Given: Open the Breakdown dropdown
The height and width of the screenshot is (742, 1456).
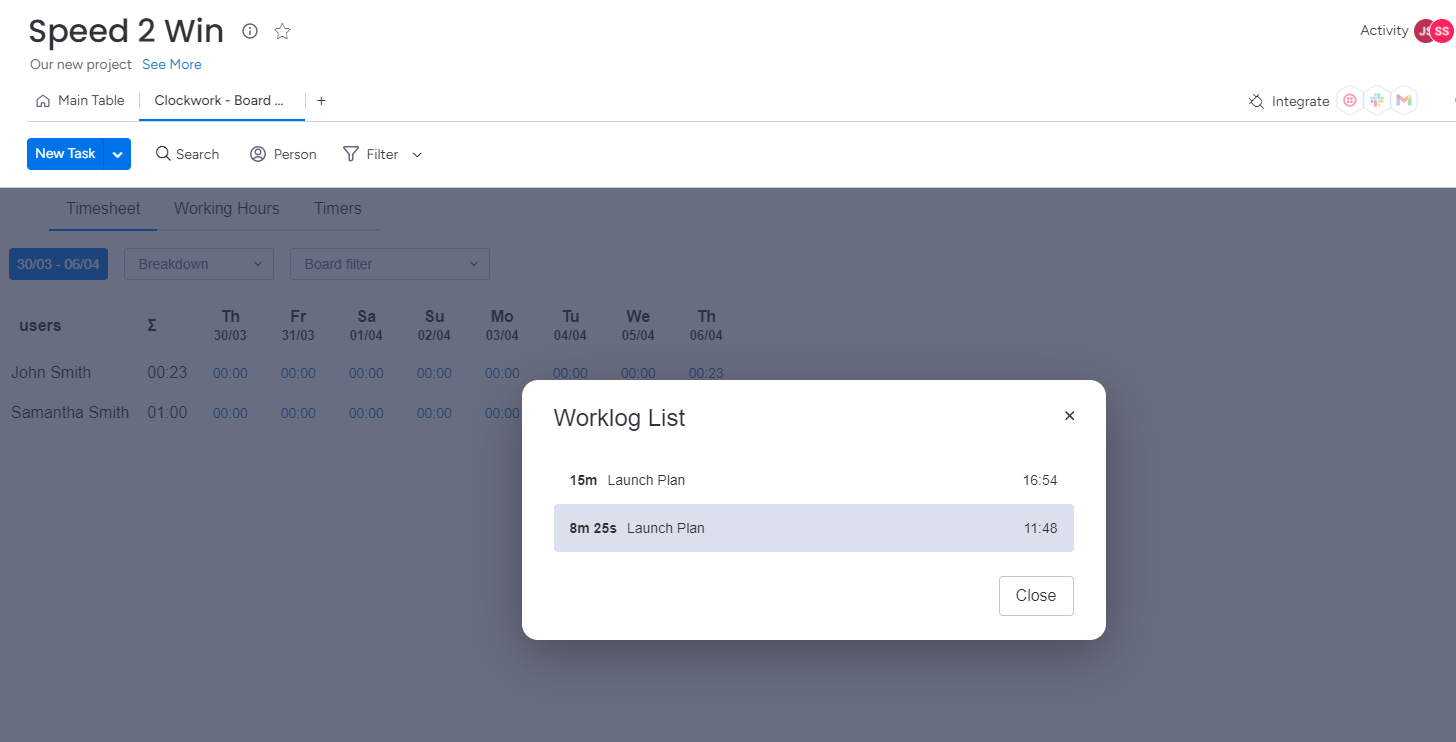Looking at the screenshot, I should pyautogui.click(x=199, y=264).
